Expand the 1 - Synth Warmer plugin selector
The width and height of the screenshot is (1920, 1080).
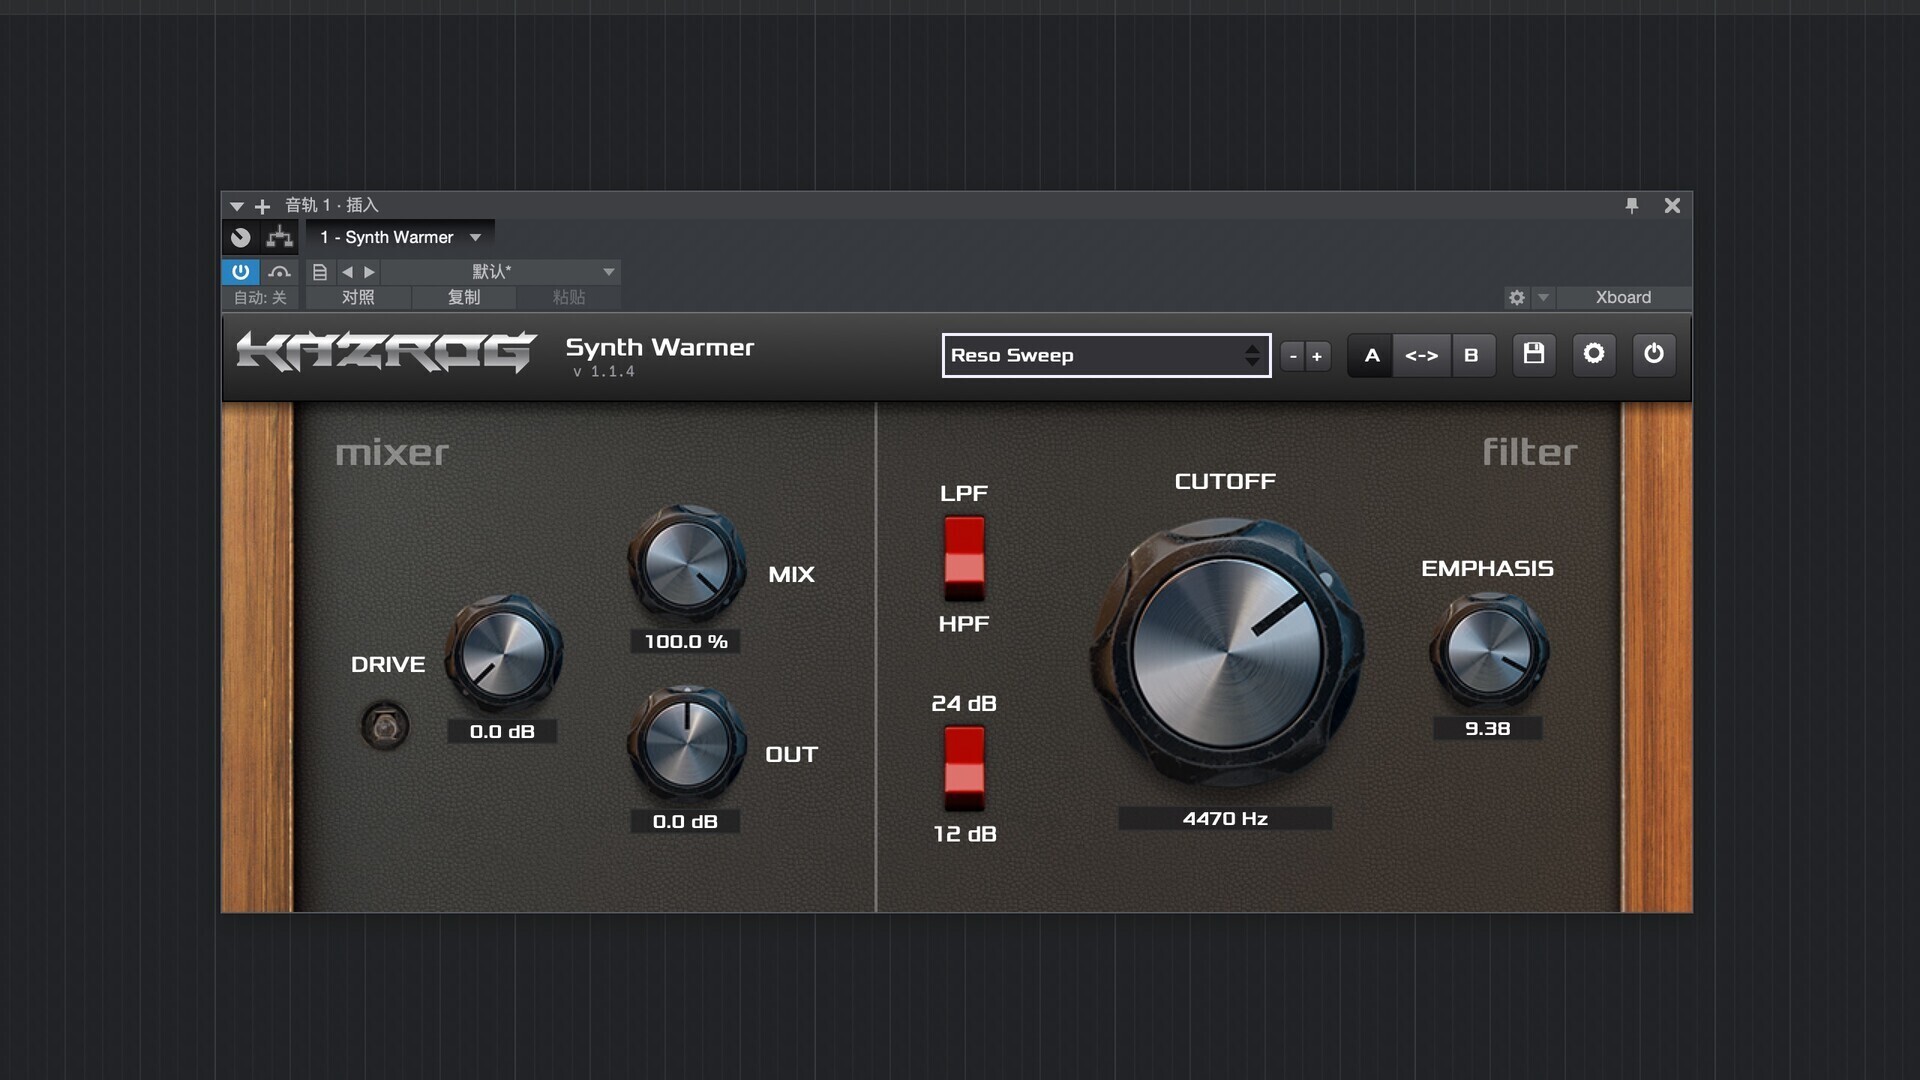coord(400,237)
